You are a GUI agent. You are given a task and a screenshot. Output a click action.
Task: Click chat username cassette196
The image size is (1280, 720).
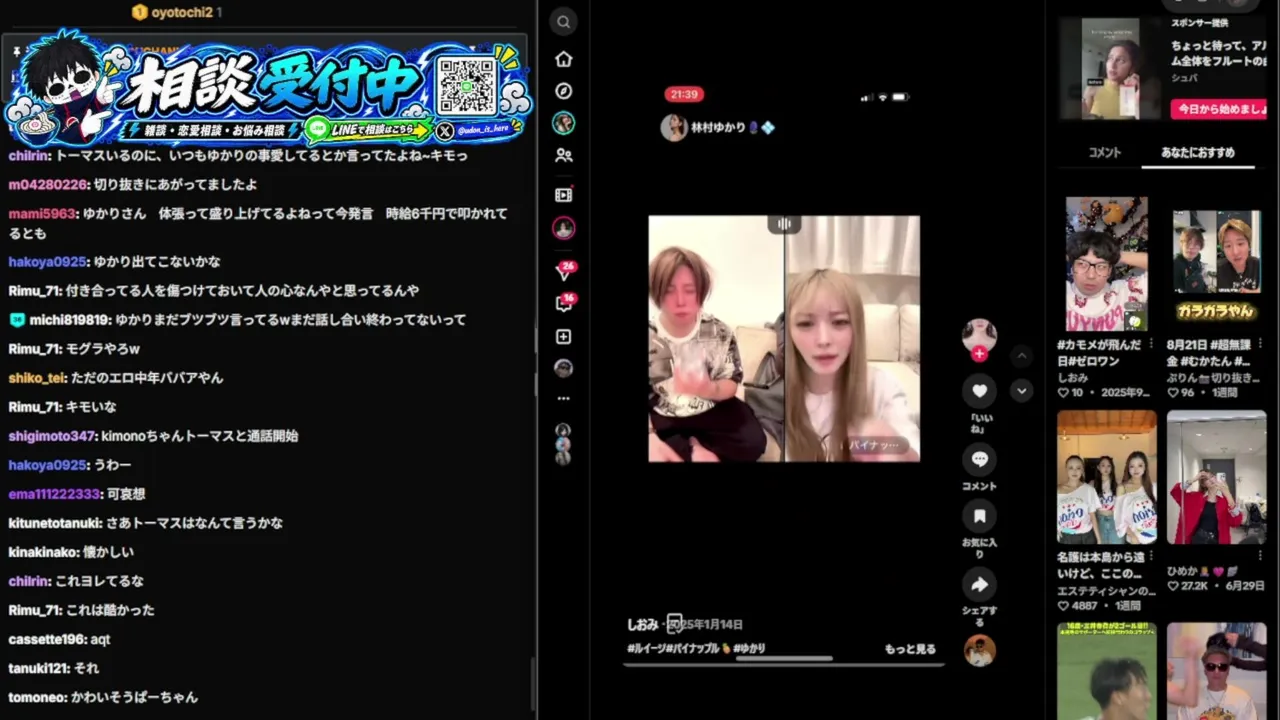(x=47, y=639)
